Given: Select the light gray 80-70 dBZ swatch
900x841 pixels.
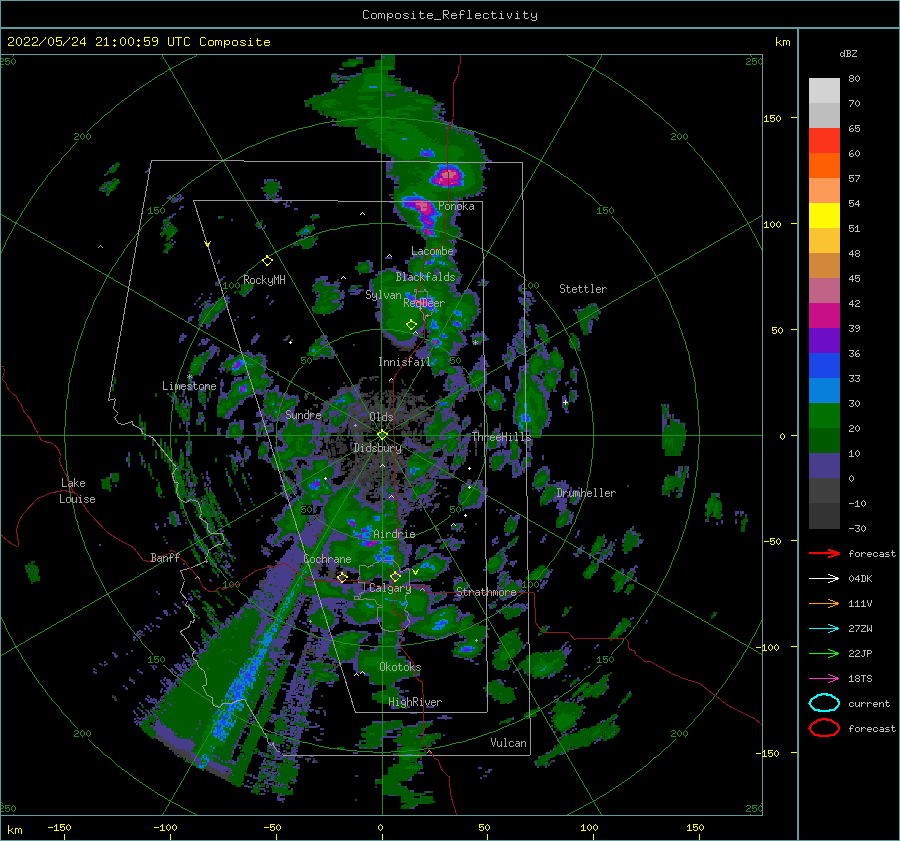Looking at the screenshot, I should [824, 91].
